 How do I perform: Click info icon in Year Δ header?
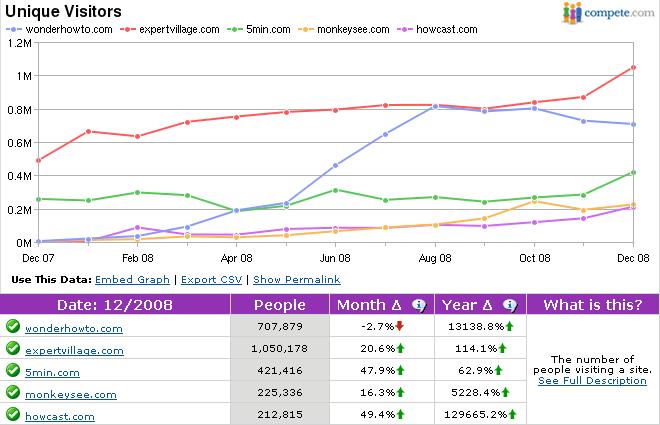pyautogui.click(x=510, y=306)
